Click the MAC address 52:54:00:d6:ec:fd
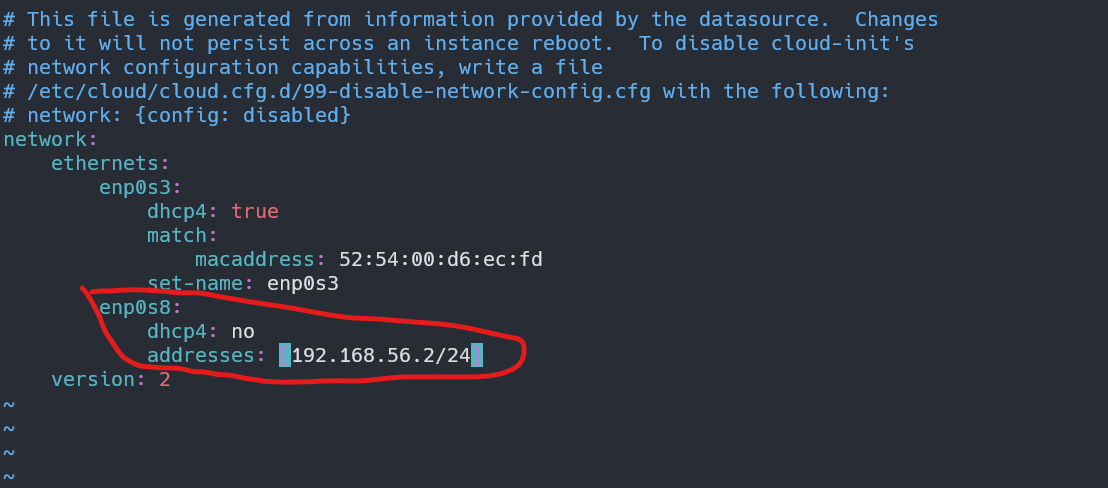1108x488 pixels. pyautogui.click(x=440, y=259)
